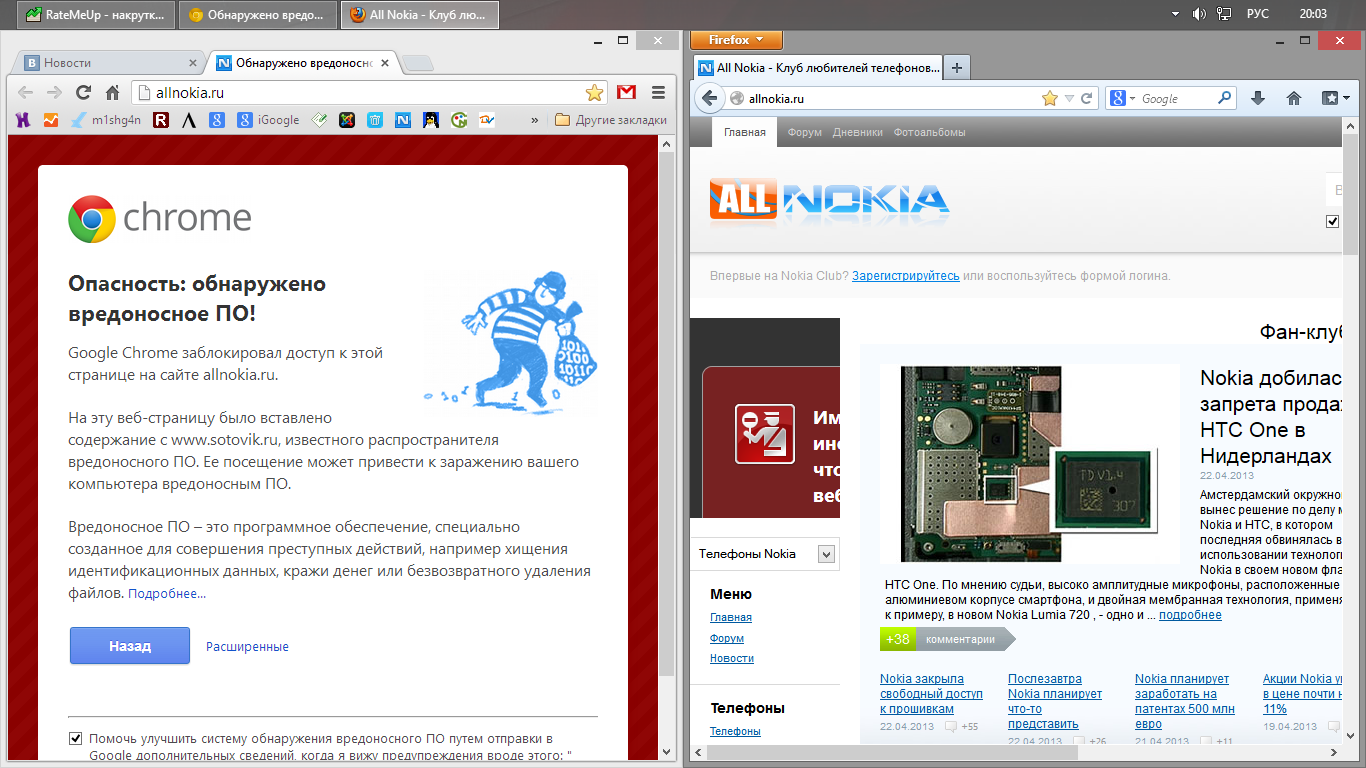Screen dimensions: 1366x768
Task: Reload page in Firefox
Action: click(x=1088, y=98)
